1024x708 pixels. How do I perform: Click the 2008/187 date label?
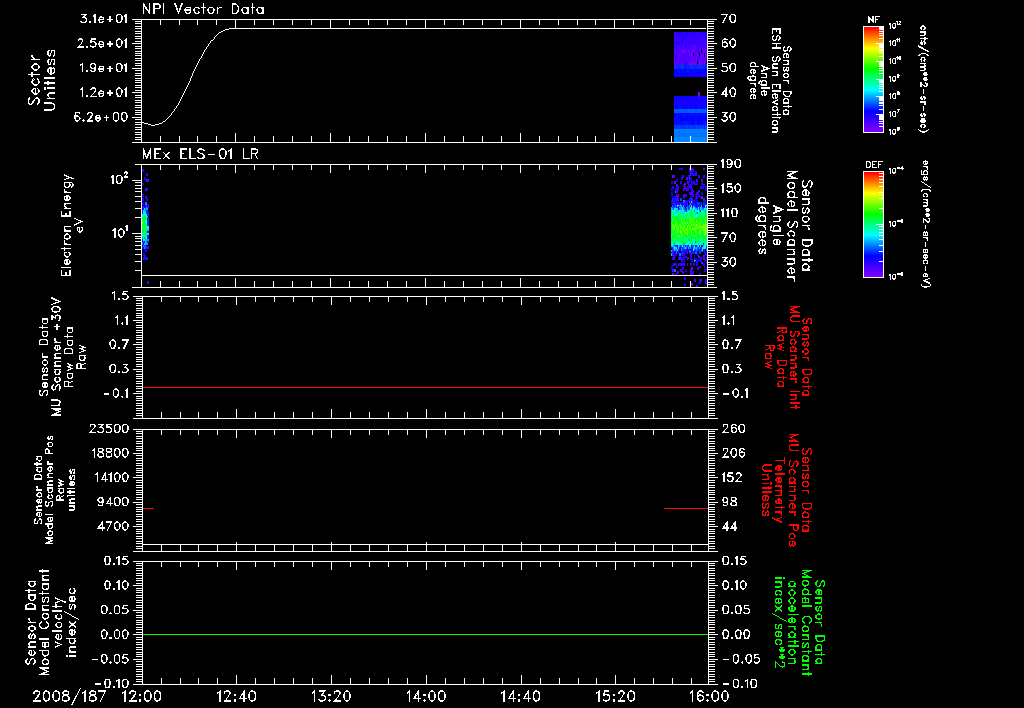click(x=69, y=696)
